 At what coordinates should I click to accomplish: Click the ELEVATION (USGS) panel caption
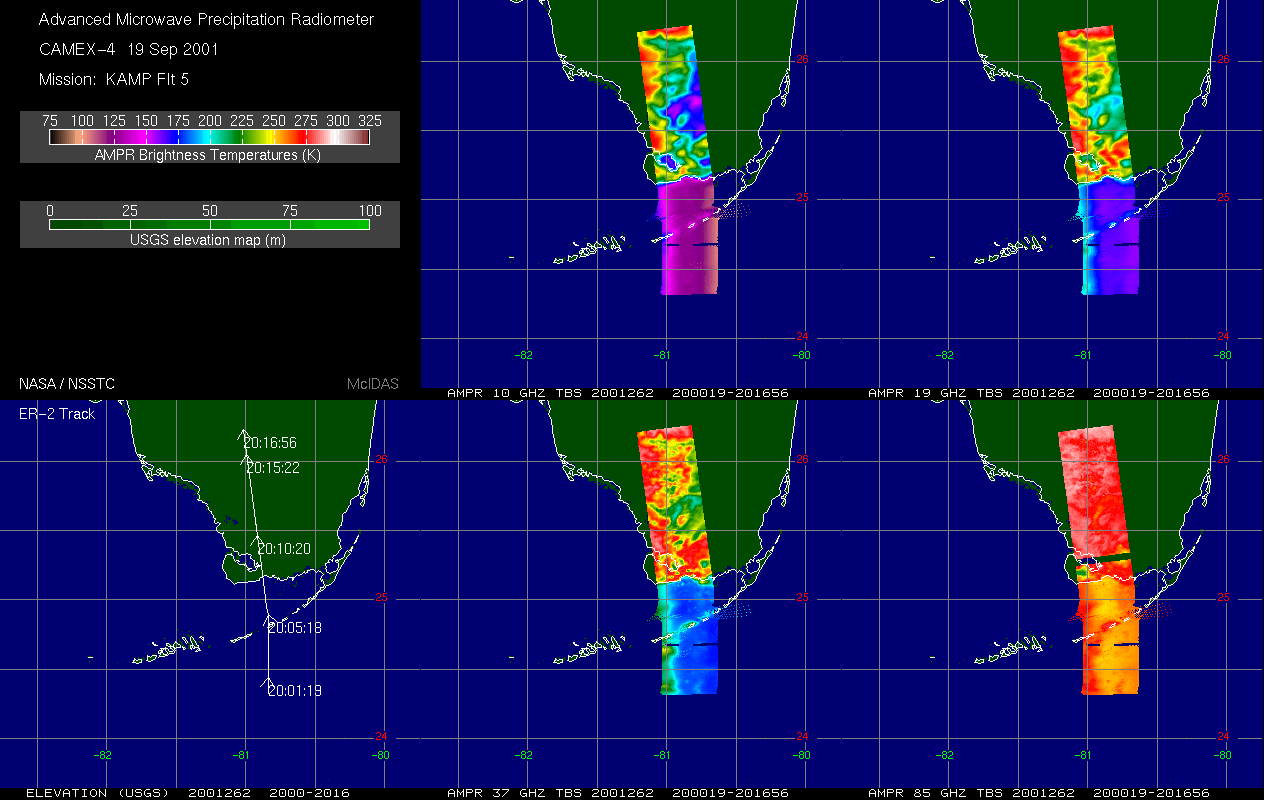[x=187, y=793]
